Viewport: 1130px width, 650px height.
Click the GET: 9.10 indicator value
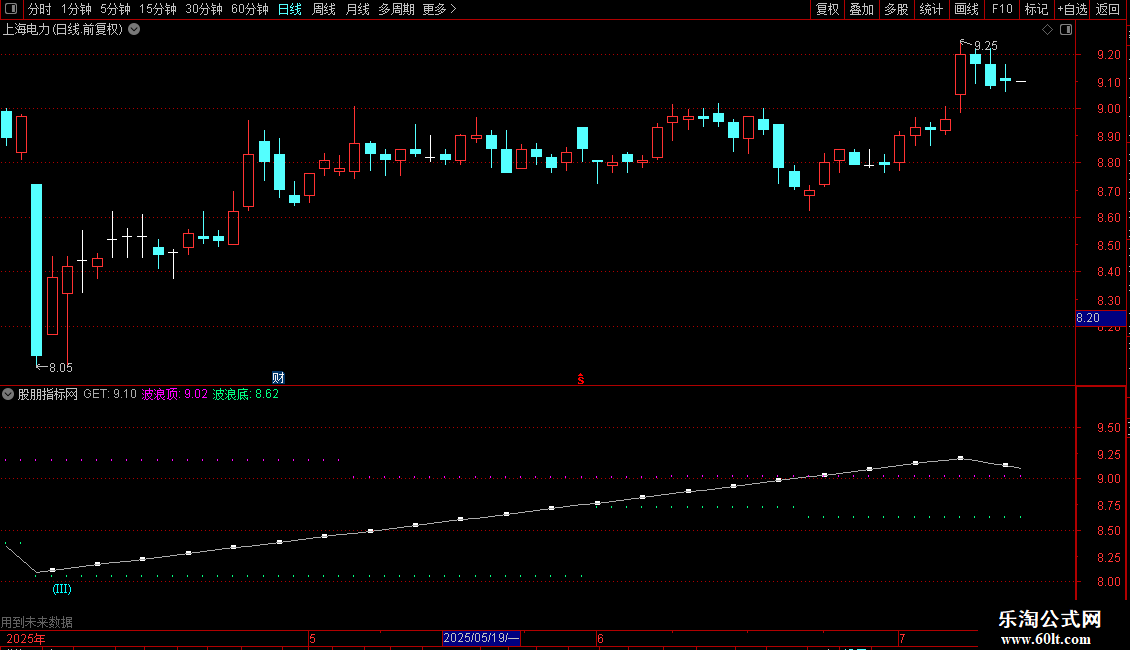point(110,394)
